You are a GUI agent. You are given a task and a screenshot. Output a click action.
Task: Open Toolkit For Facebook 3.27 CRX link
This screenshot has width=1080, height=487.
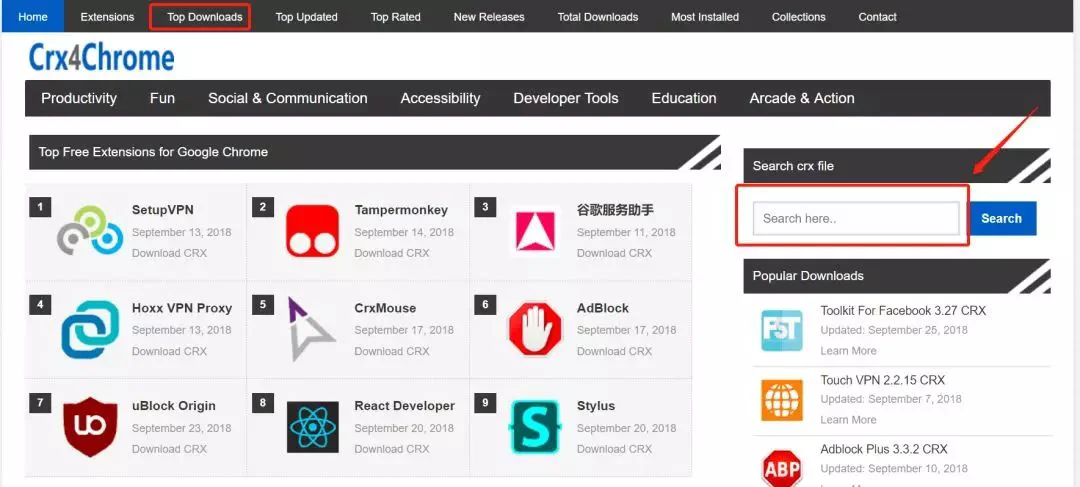pos(903,311)
